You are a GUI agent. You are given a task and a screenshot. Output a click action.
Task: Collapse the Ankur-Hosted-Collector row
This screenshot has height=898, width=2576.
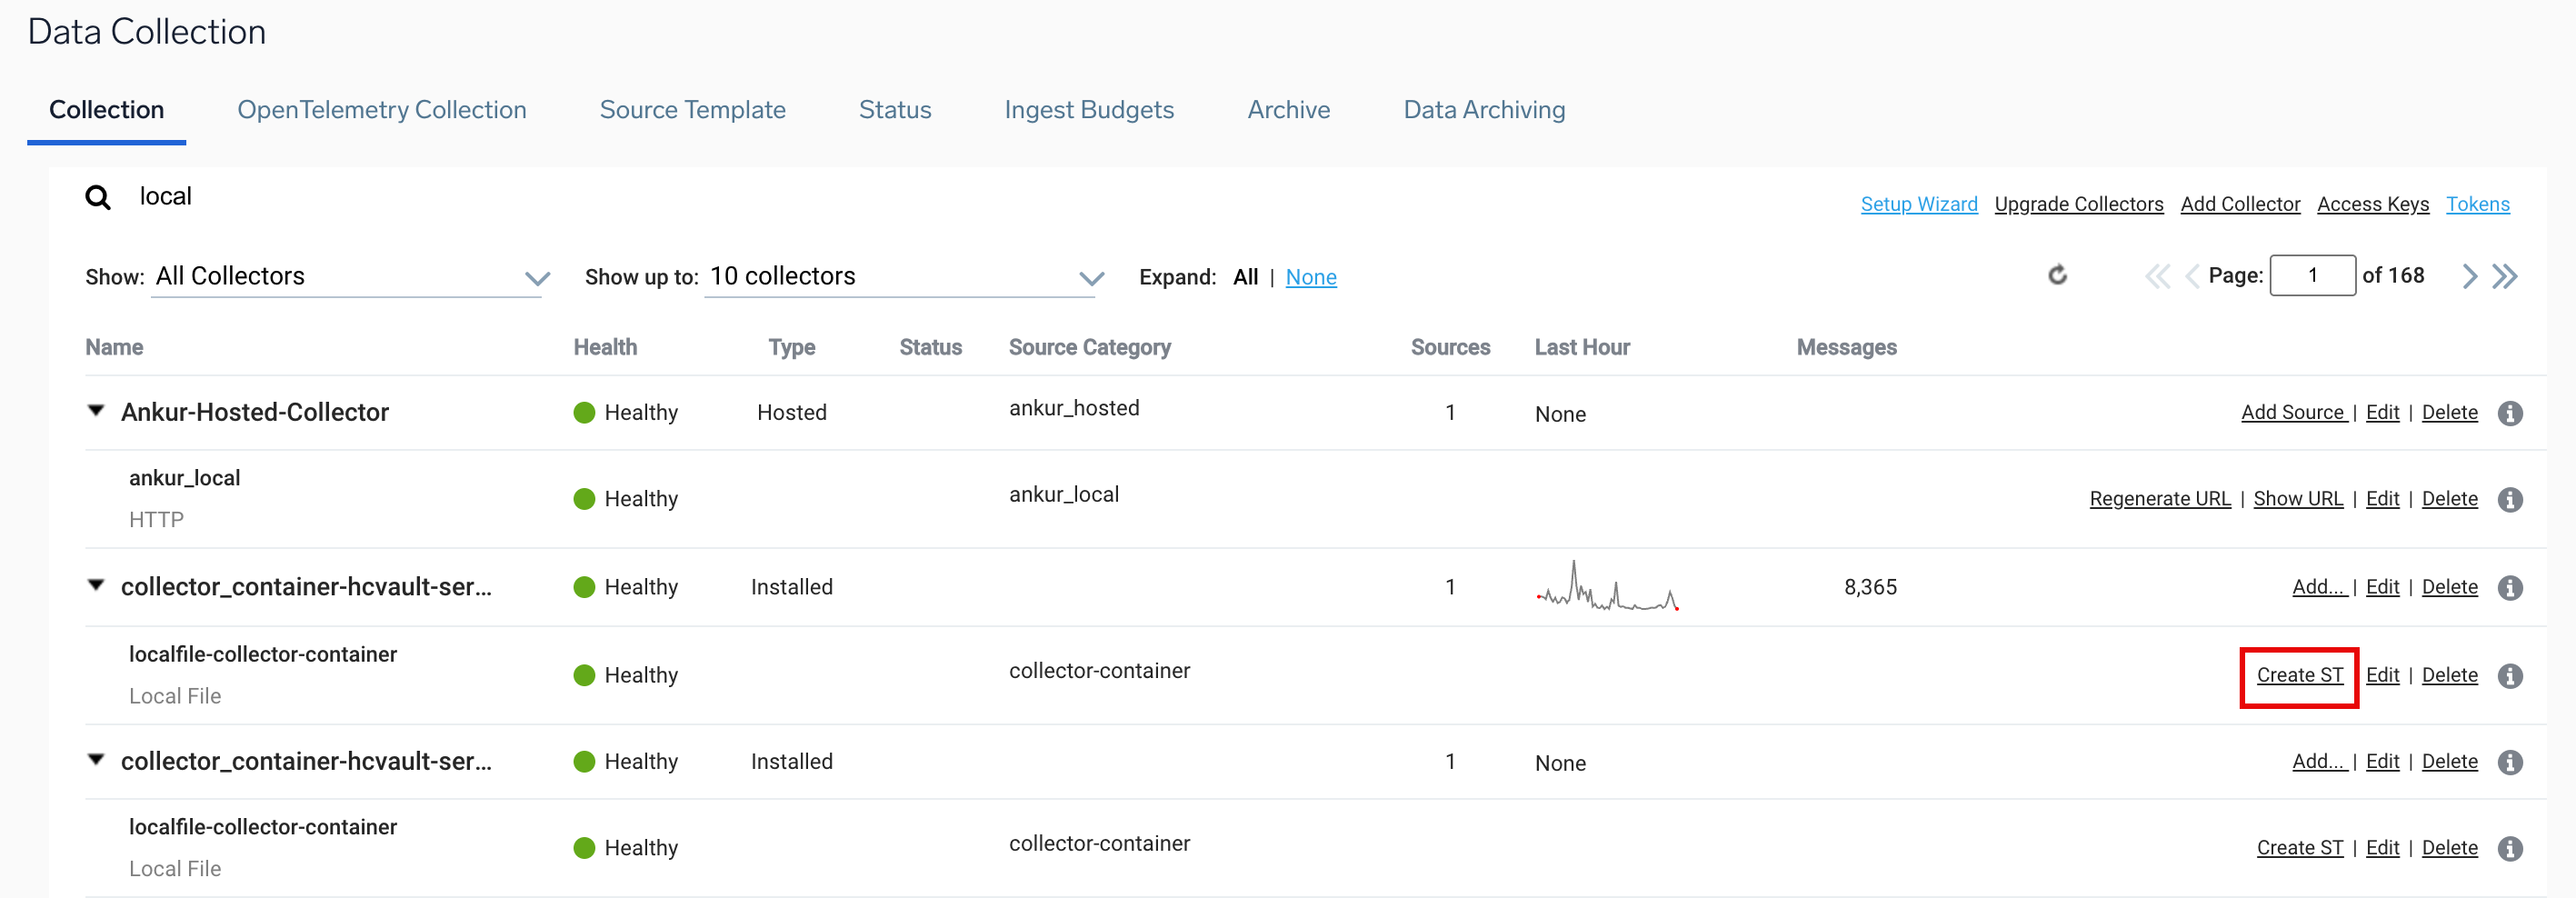pyautogui.click(x=96, y=411)
